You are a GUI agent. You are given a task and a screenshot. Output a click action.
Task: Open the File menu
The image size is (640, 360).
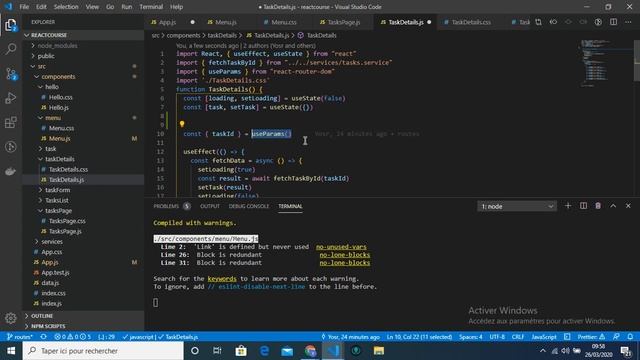point(24,7)
